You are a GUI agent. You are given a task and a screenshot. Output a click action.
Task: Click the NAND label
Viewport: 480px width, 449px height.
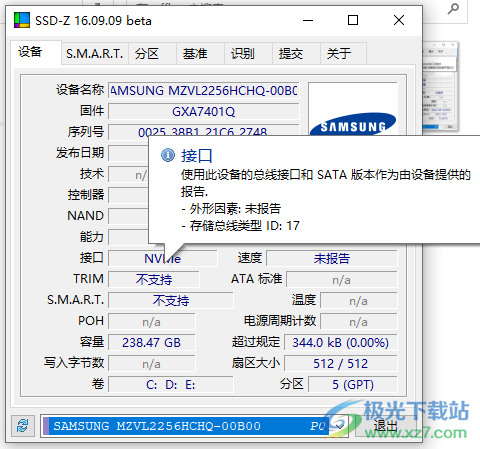[x=85, y=216]
